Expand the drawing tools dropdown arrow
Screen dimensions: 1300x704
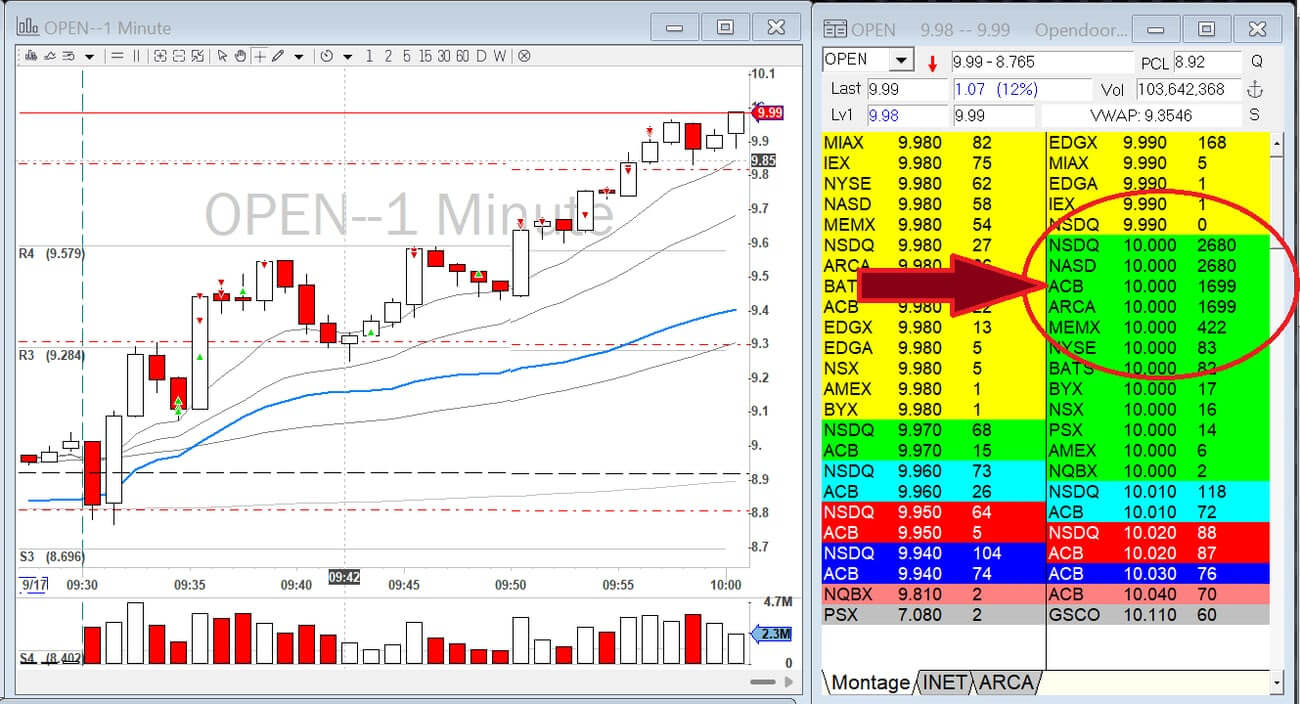tap(298, 57)
